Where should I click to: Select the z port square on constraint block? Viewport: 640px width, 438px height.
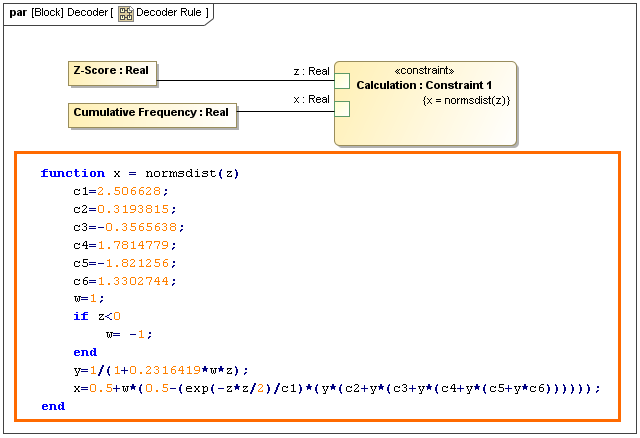[x=342, y=82]
